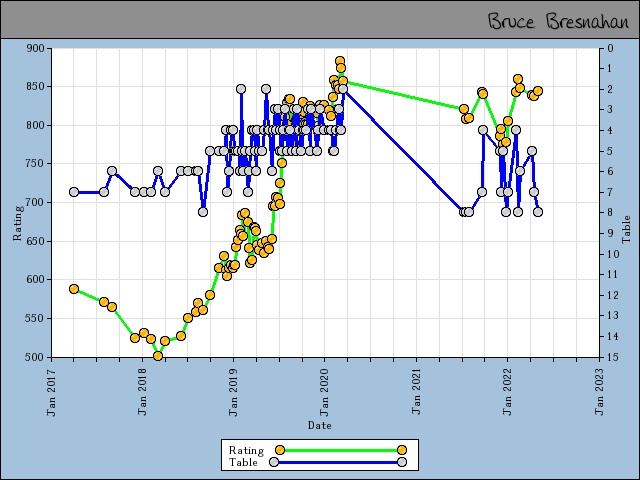This screenshot has width=640, height=480.
Task: Select the gray Table legend marker on left
Action: coord(274,462)
